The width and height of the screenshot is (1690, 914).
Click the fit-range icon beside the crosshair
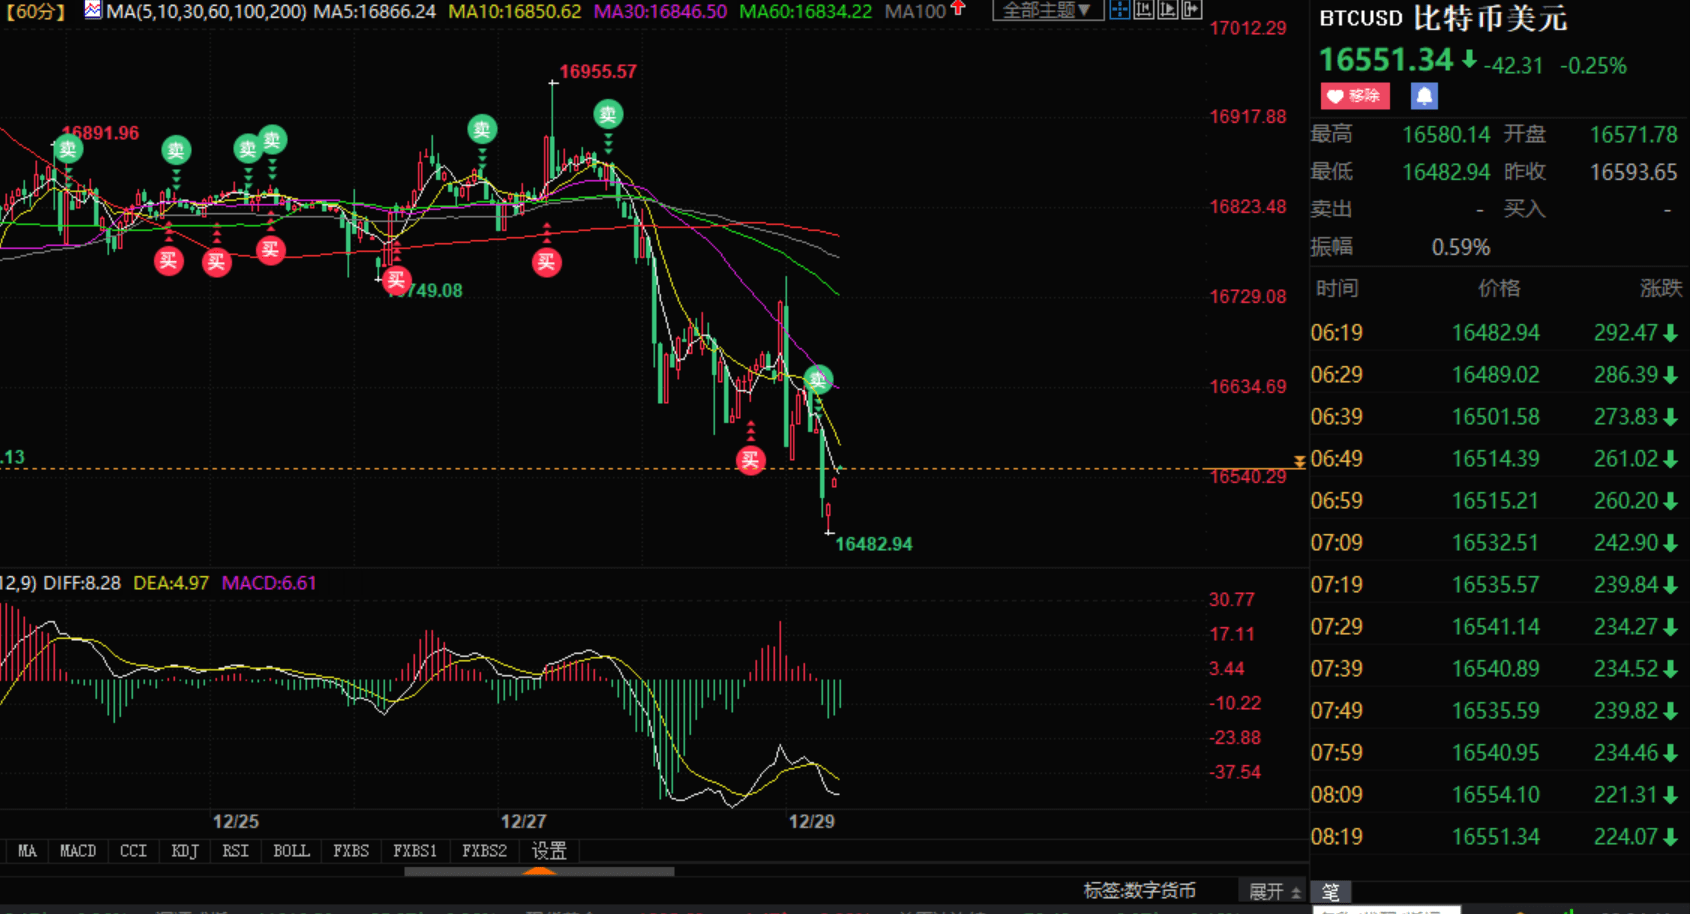(1143, 10)
